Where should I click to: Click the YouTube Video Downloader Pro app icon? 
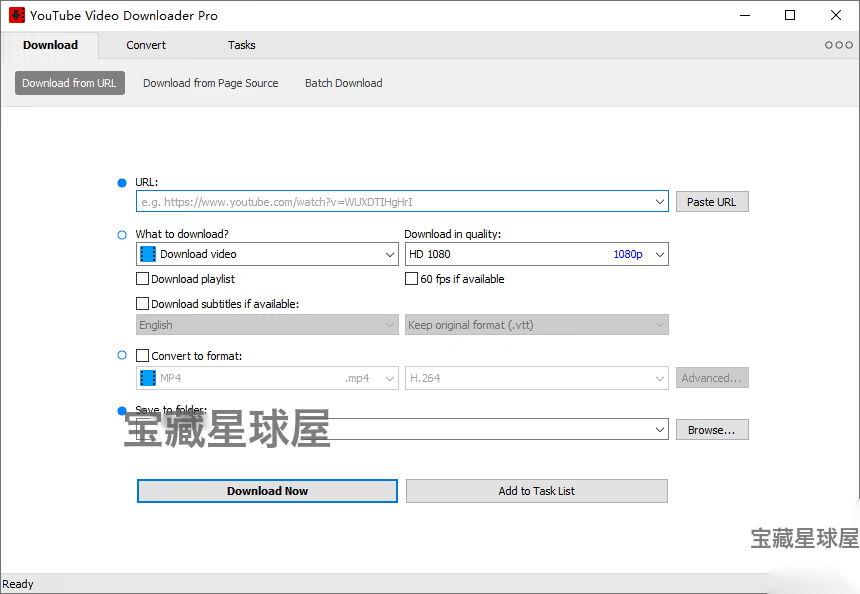coord(16,15)
